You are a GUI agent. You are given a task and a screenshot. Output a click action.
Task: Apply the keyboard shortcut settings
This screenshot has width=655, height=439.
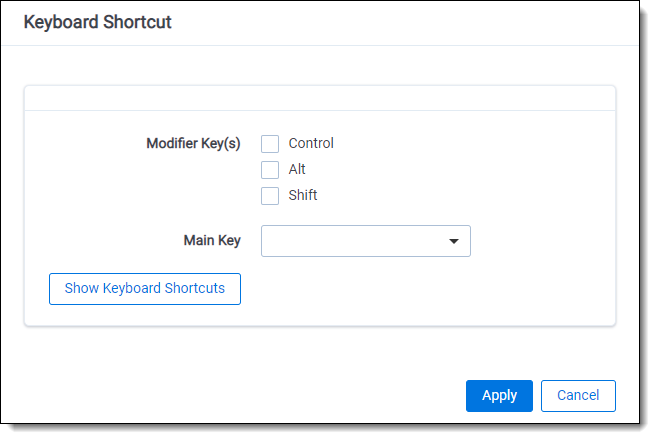[499, 395]
